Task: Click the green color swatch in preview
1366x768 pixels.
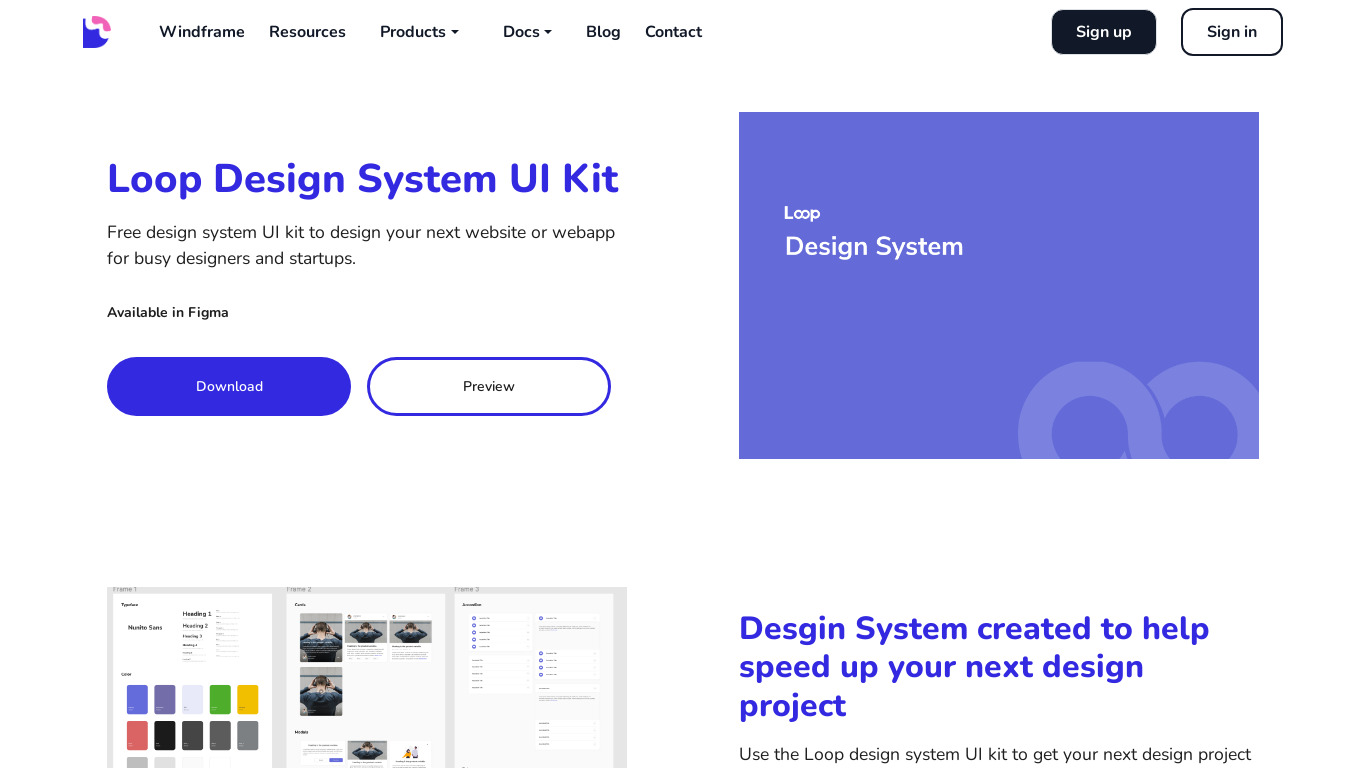Action: 220,699
